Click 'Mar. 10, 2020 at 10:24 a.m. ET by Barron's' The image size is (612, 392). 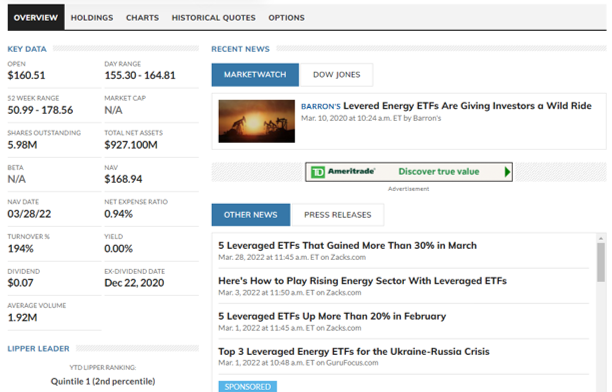point(371,118)
